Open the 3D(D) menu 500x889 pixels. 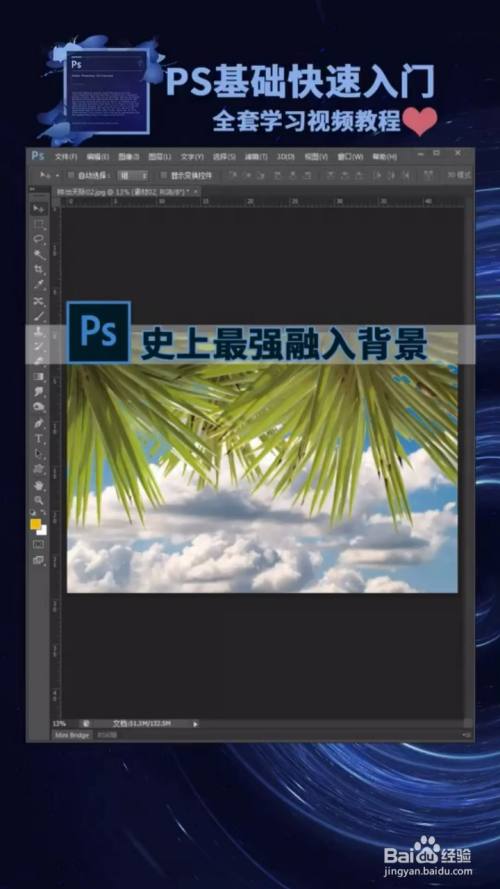(286, 156)
